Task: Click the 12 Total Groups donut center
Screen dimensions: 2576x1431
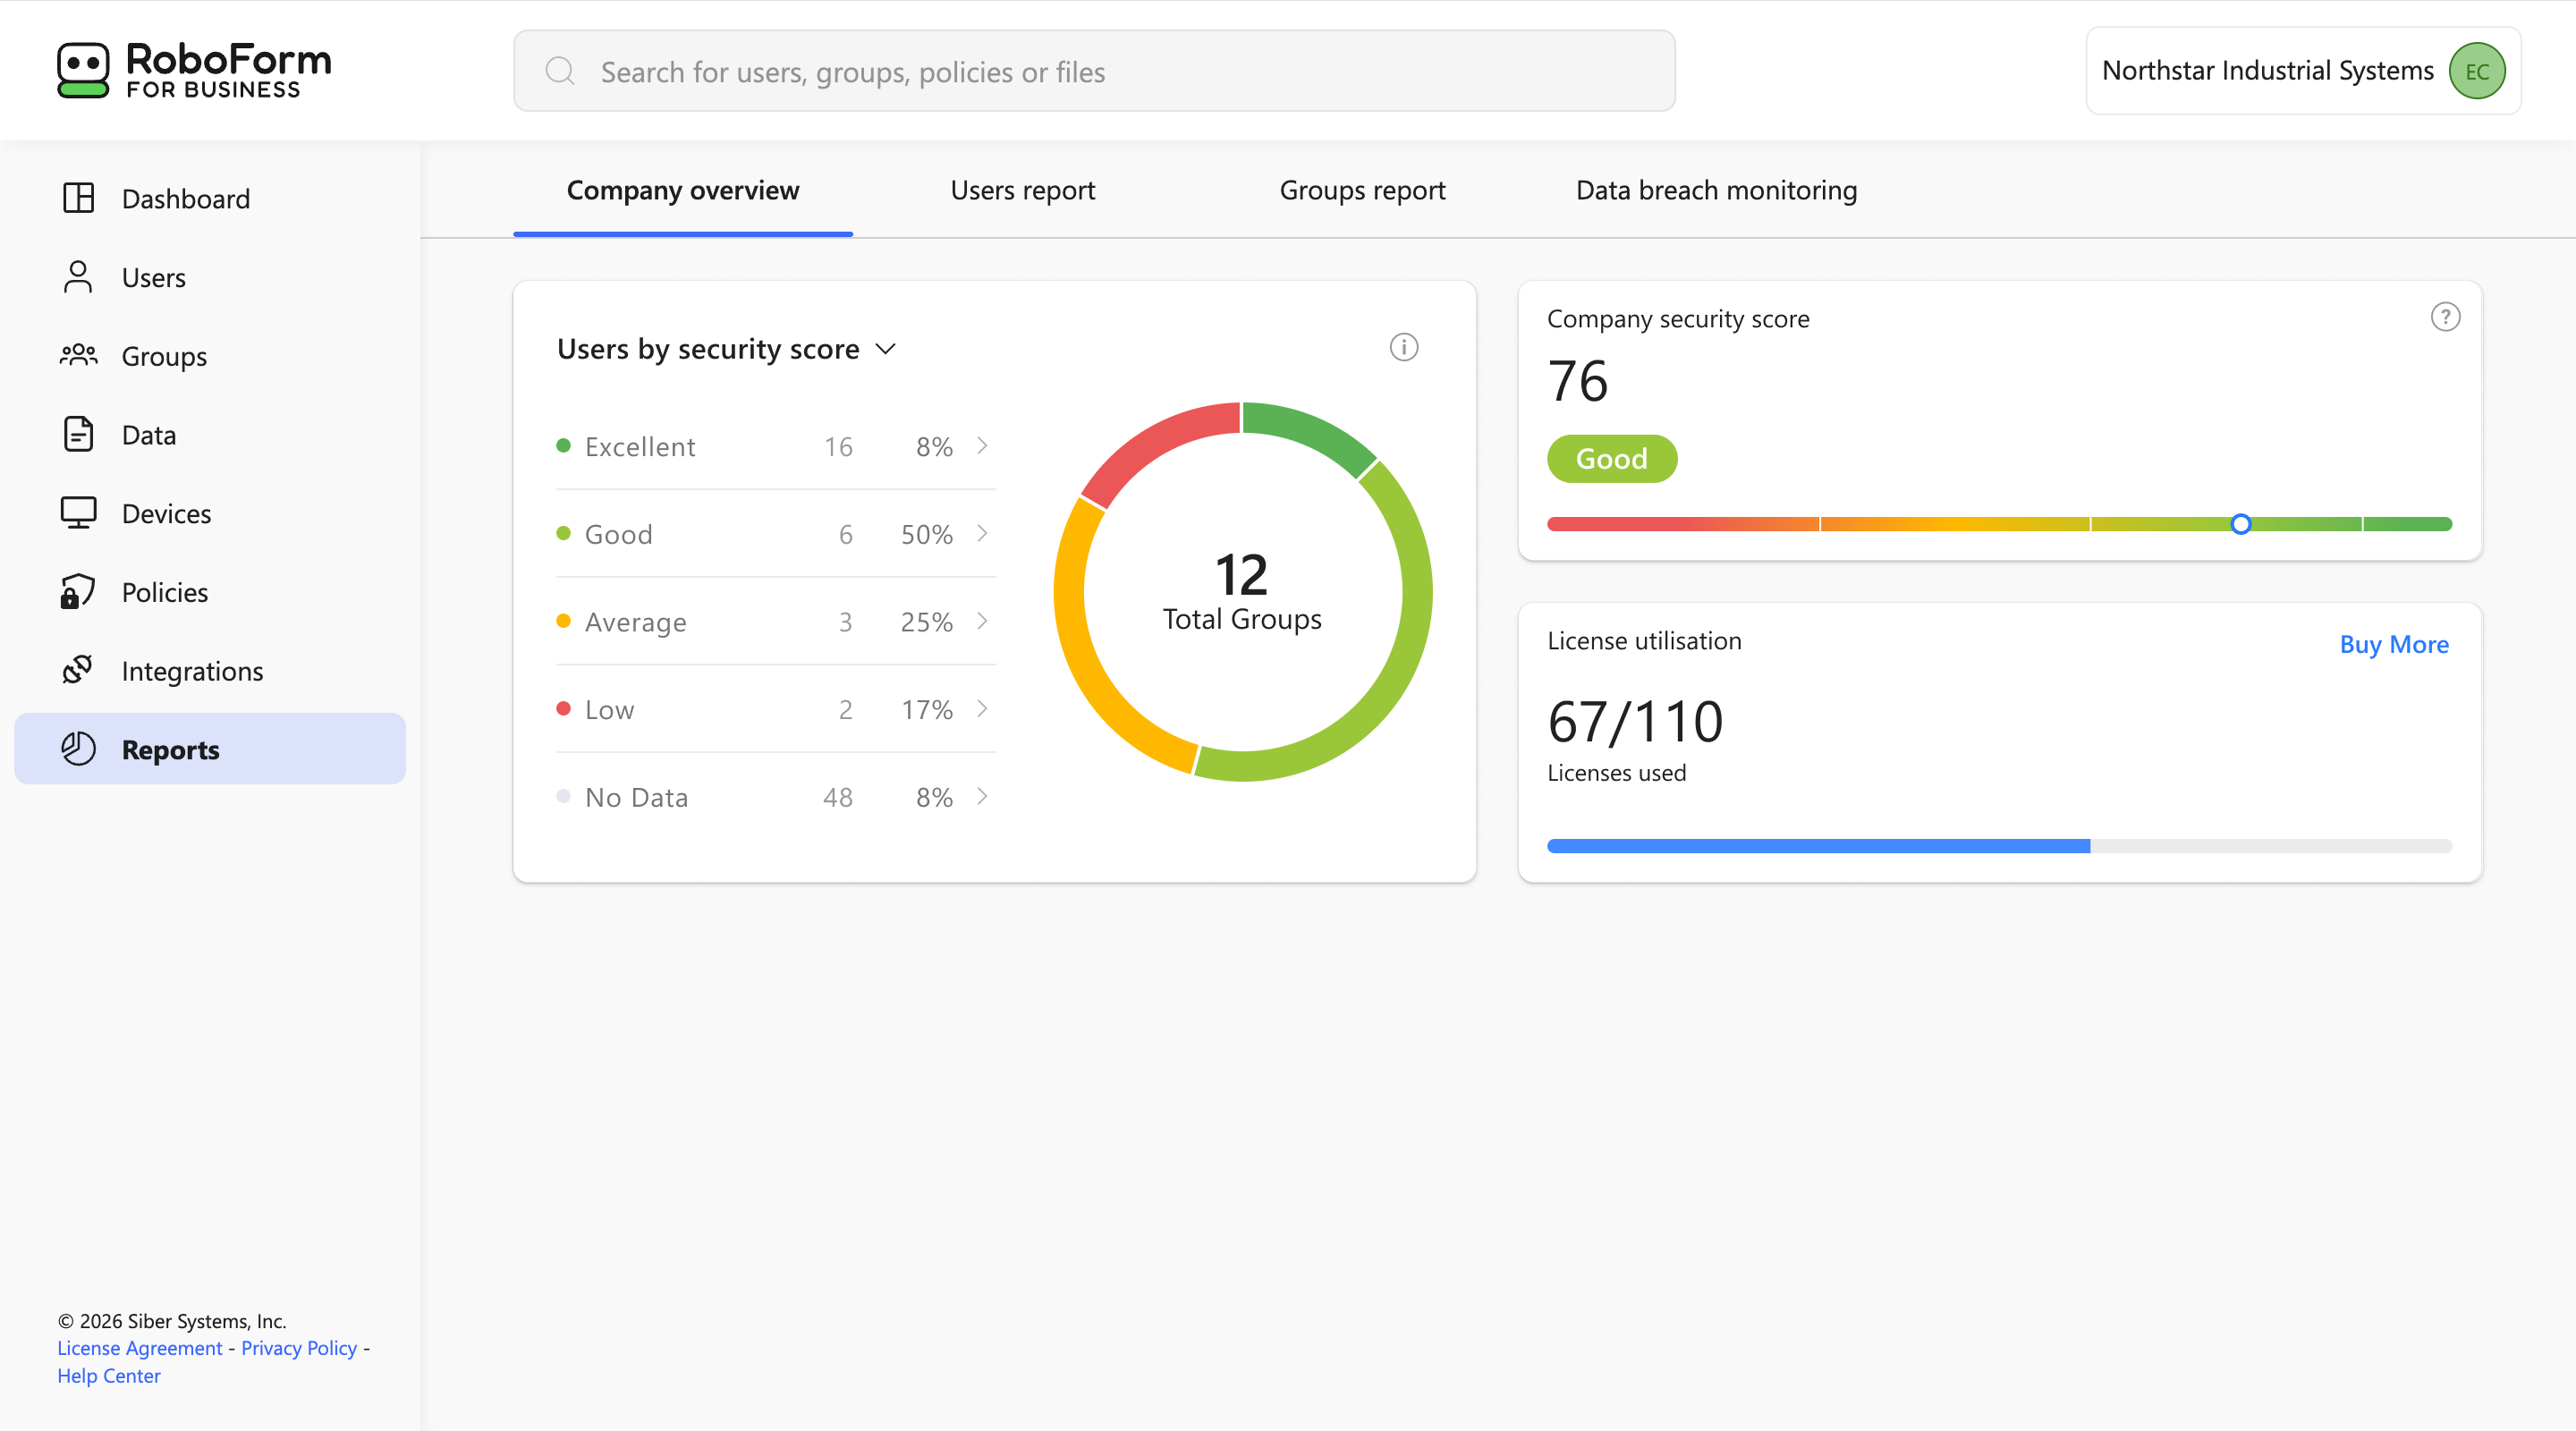Action: coord(1242,591)
